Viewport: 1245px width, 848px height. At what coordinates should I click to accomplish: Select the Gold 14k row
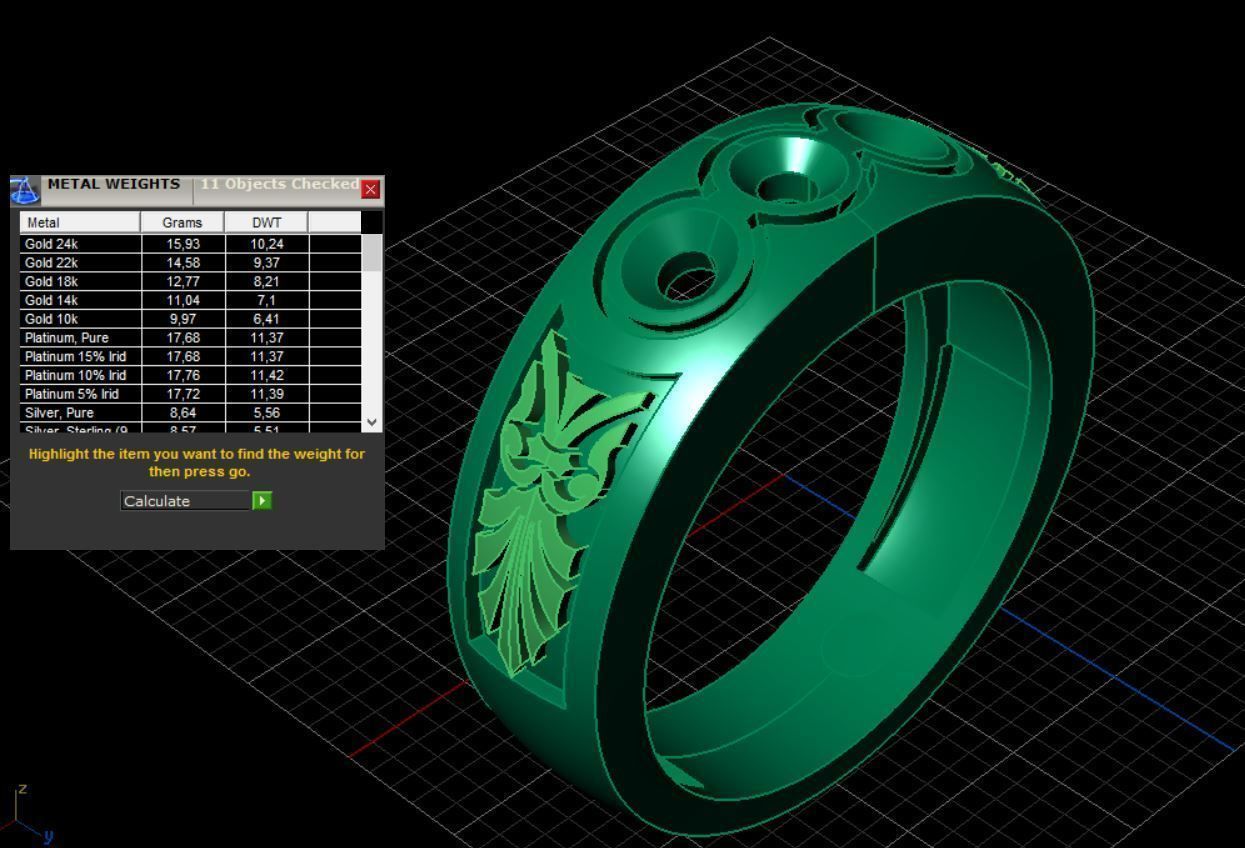(190, 300)
